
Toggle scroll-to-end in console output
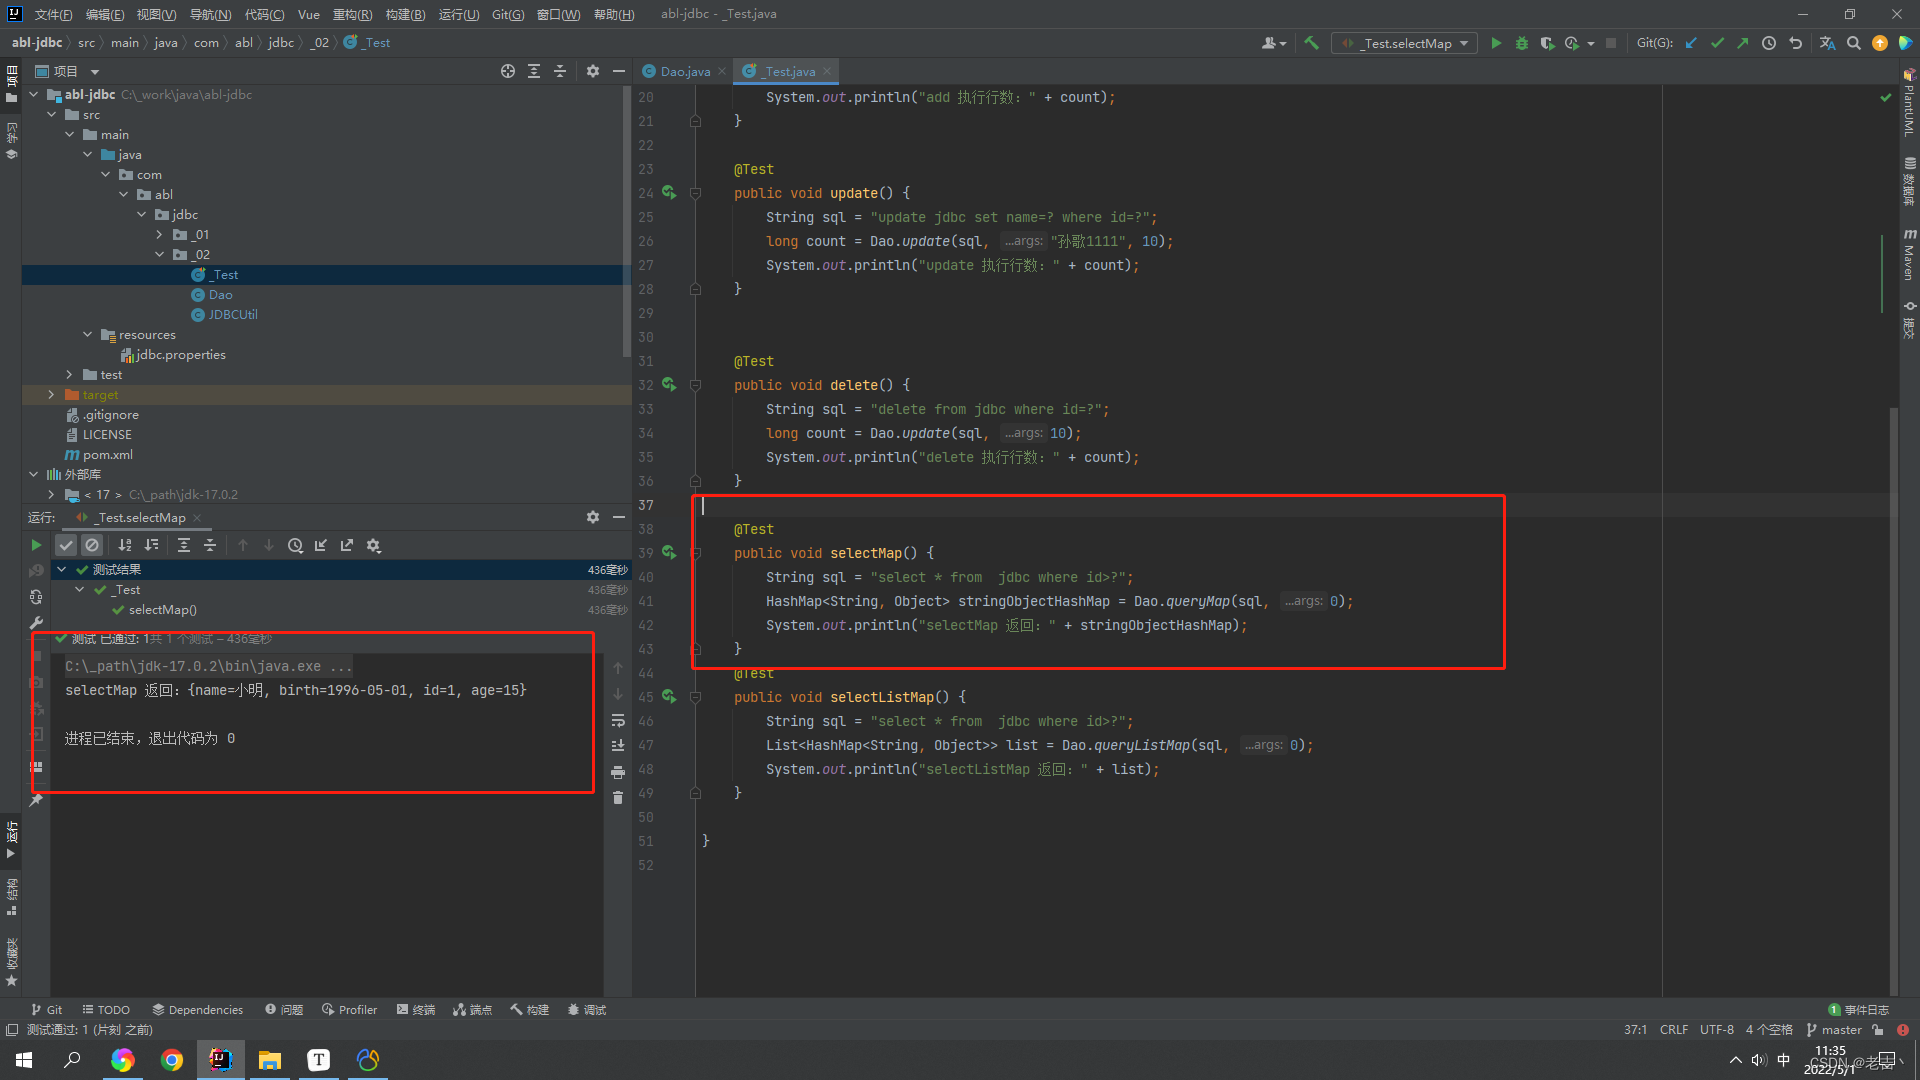coord(618,746)
